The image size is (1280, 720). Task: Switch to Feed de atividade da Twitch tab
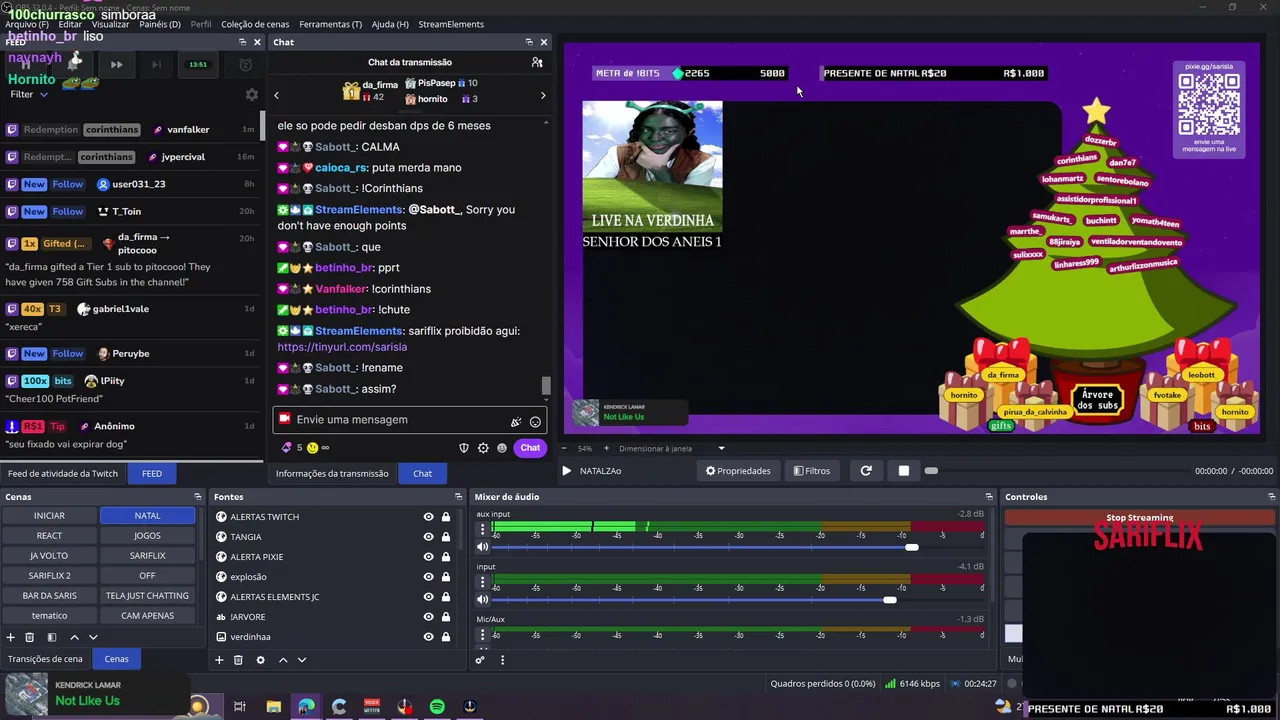point(63,473)
